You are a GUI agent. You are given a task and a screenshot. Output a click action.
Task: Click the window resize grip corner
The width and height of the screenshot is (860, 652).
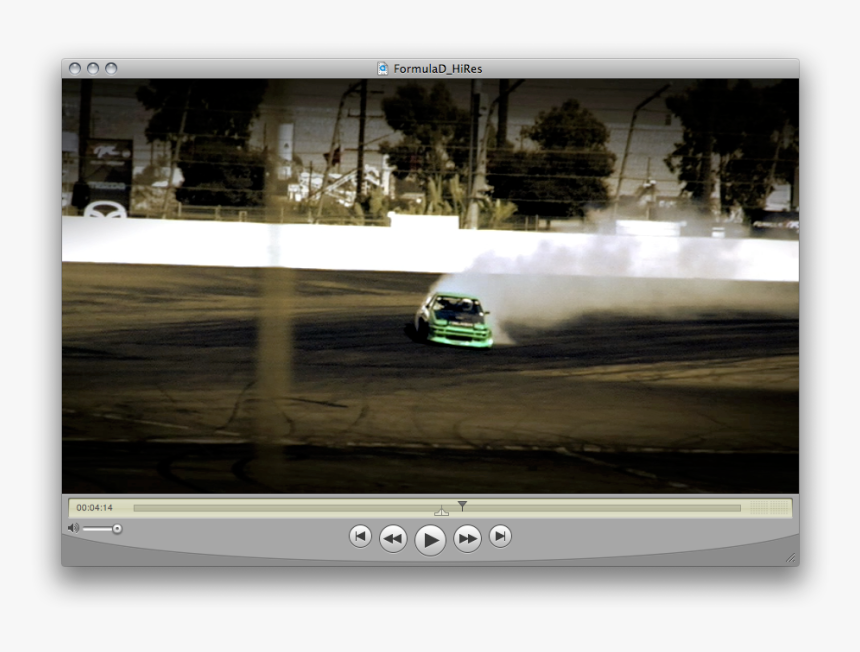(x=790, y=558)
